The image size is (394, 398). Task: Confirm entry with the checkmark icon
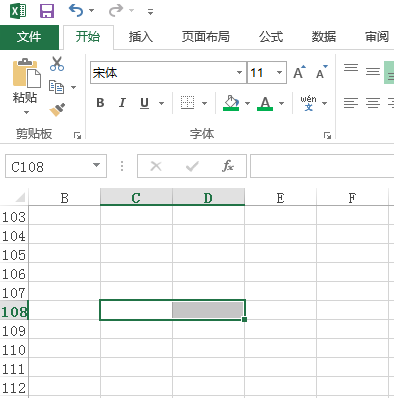point(192,166)
